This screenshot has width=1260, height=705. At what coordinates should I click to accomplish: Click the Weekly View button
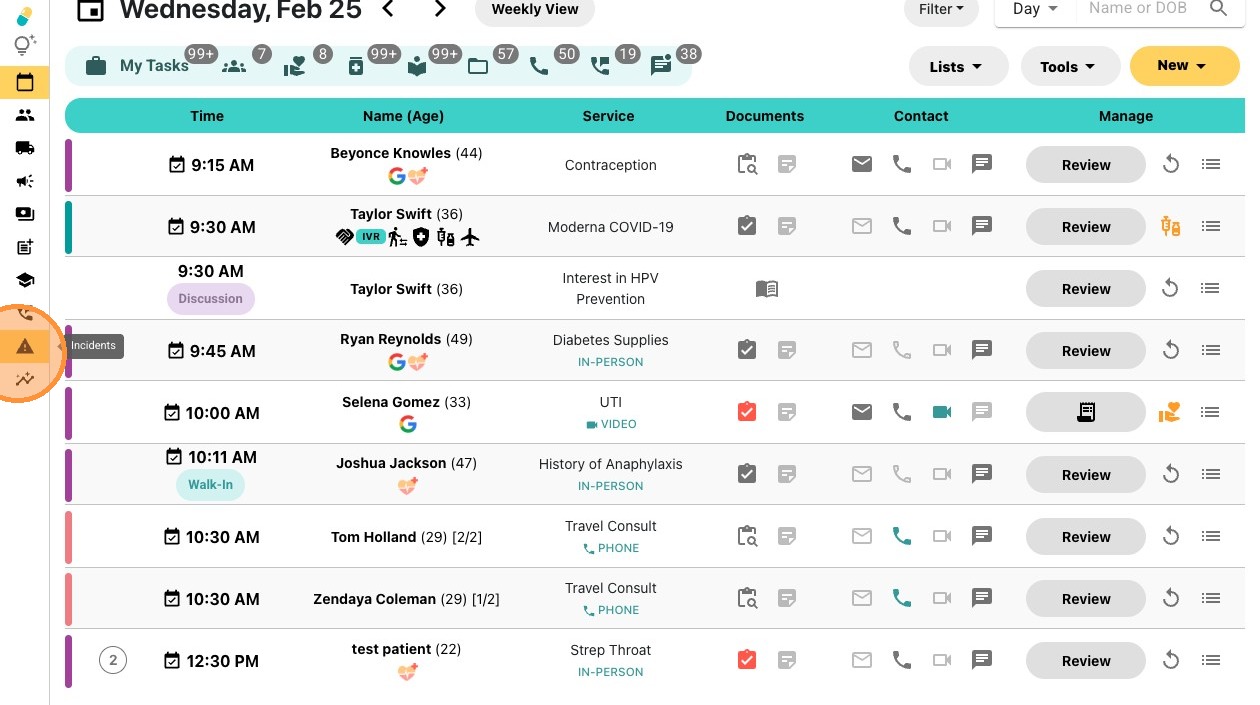point(535,9)
